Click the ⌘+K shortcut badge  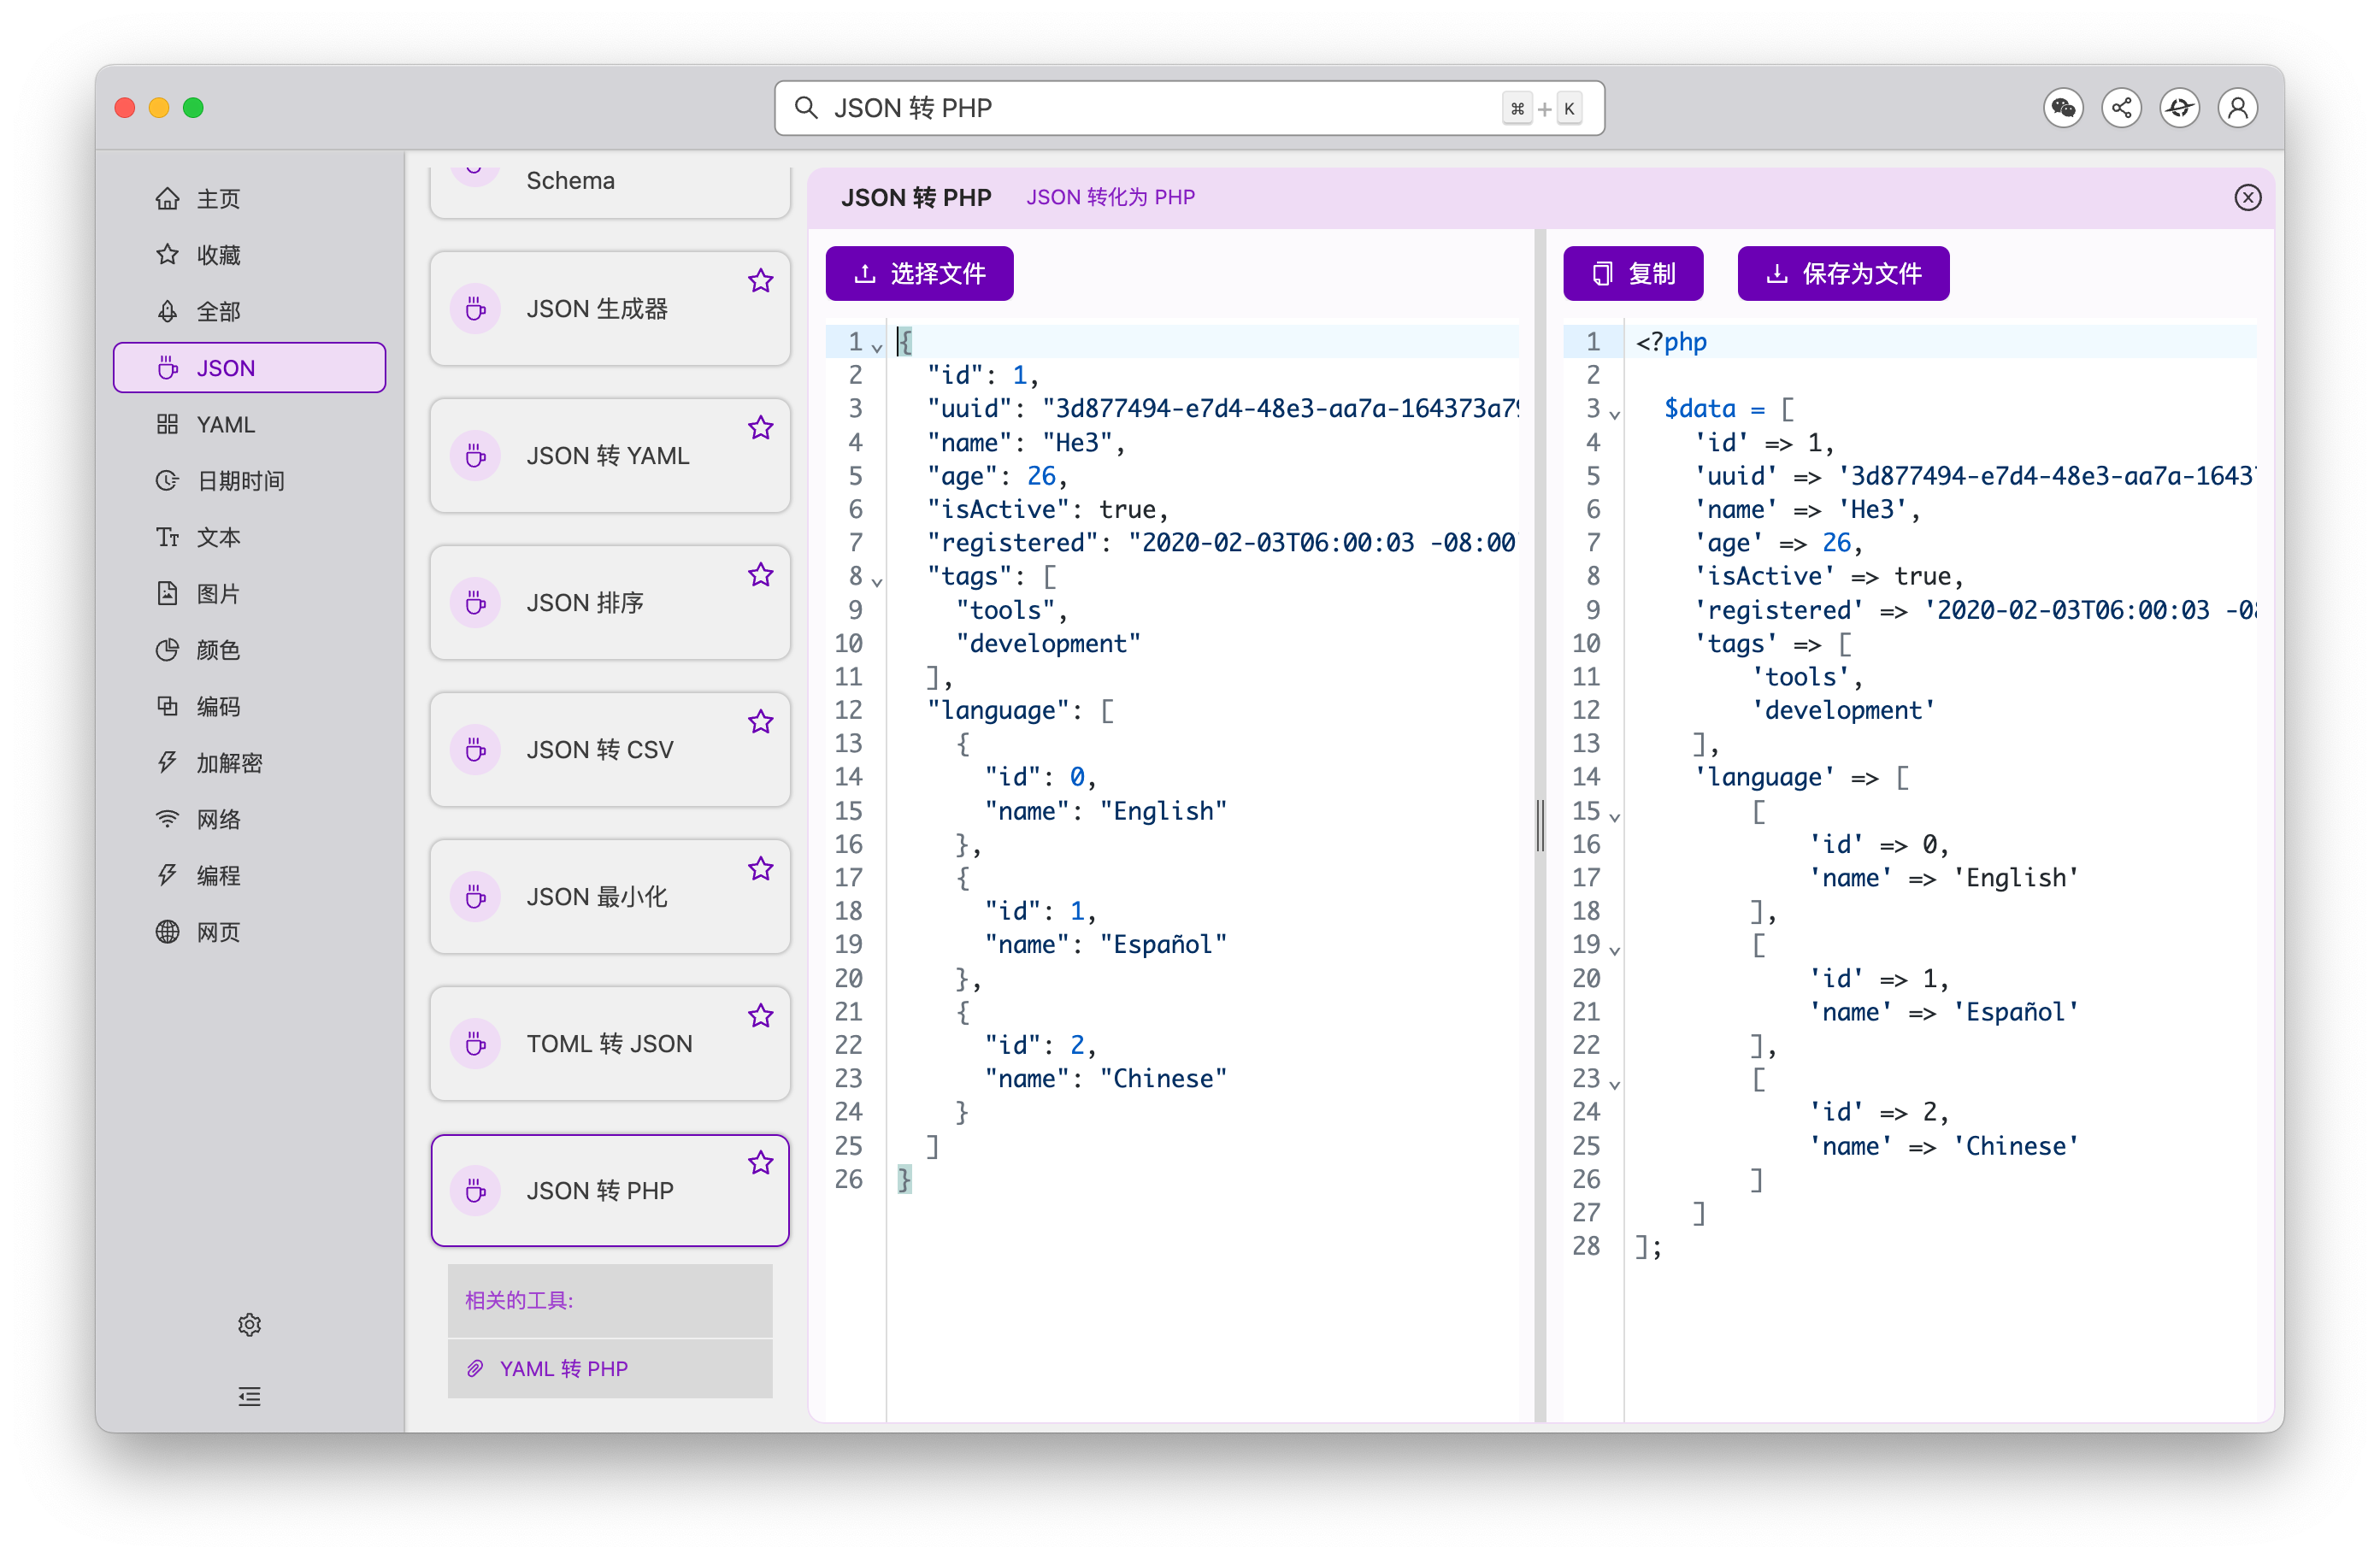(x=1541, y=108)
